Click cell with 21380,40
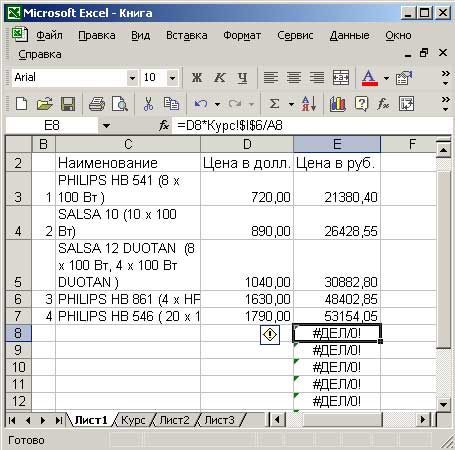Viewport: 455px width, 450px height. coord(337,189)
